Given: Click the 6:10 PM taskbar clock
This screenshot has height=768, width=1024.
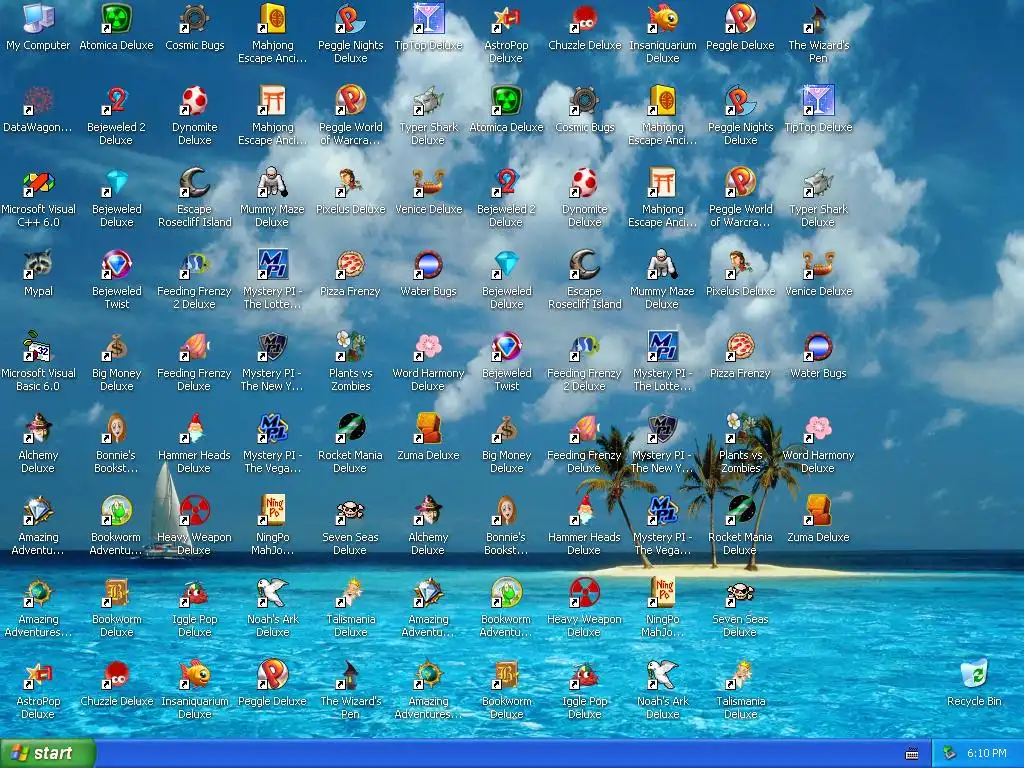Looking at the screenshot, I should 987,754.
